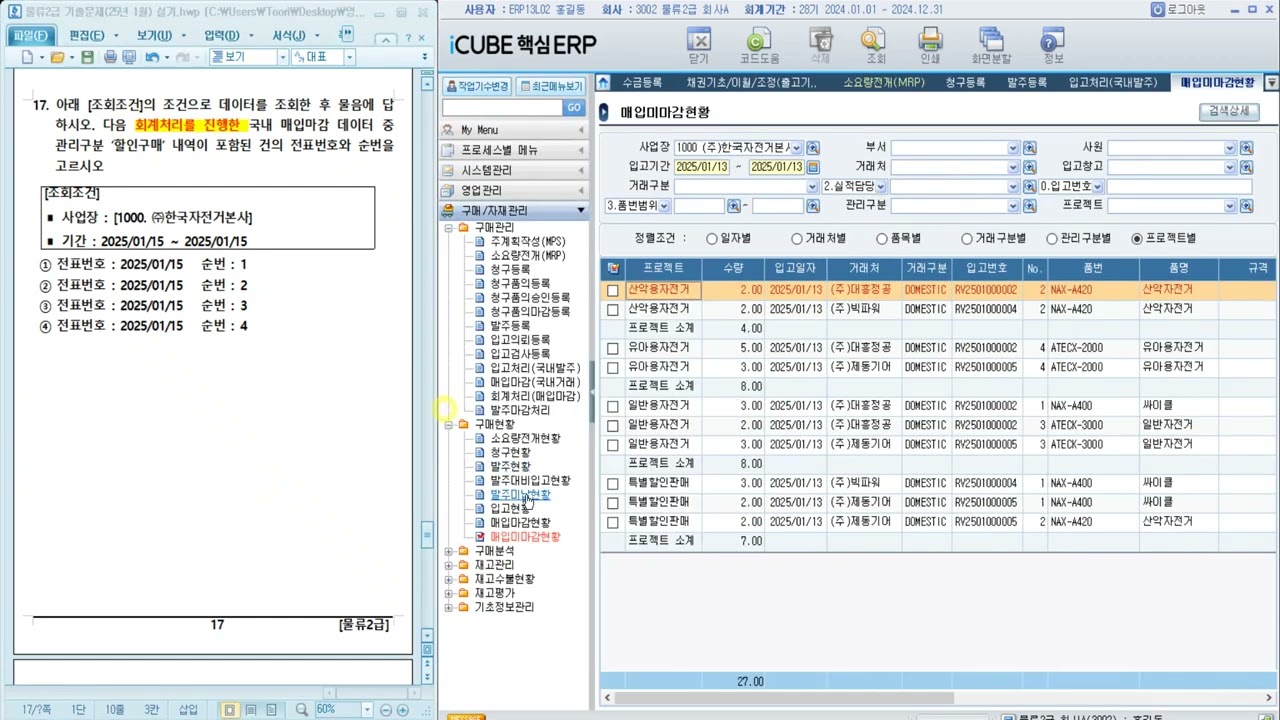This screenshot has height=720, width=1280.
Task: Click zoom in plus icon in HWP status bar
Action: pos(402,710)
